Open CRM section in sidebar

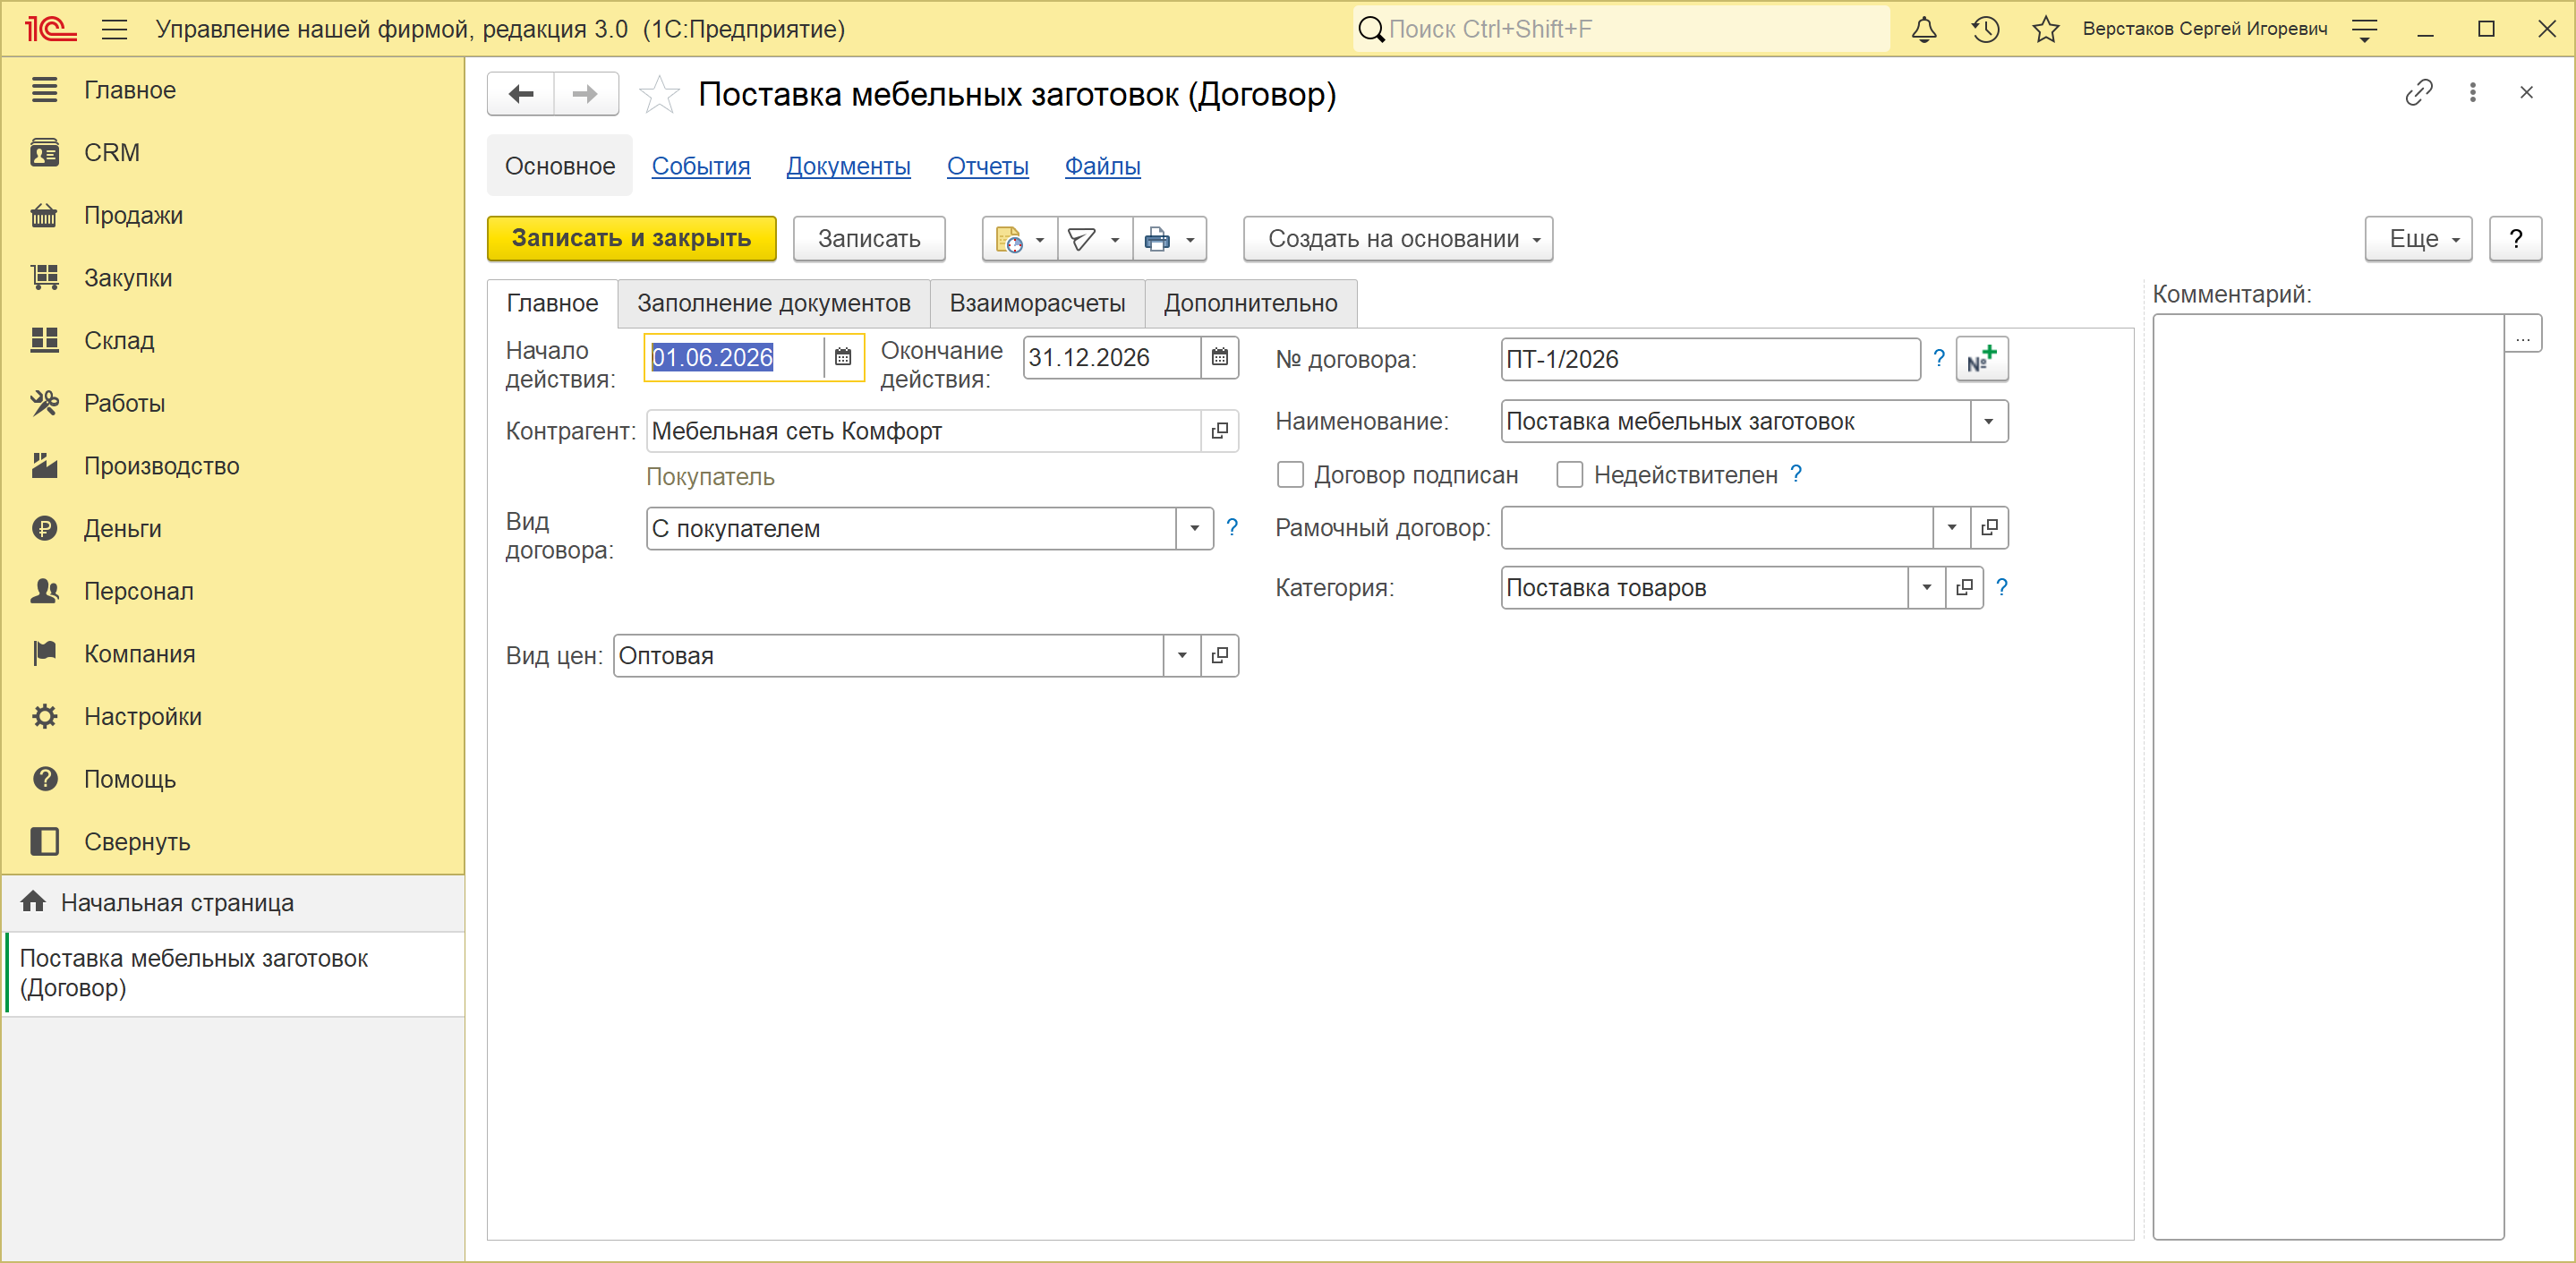[x=112, y=153]
